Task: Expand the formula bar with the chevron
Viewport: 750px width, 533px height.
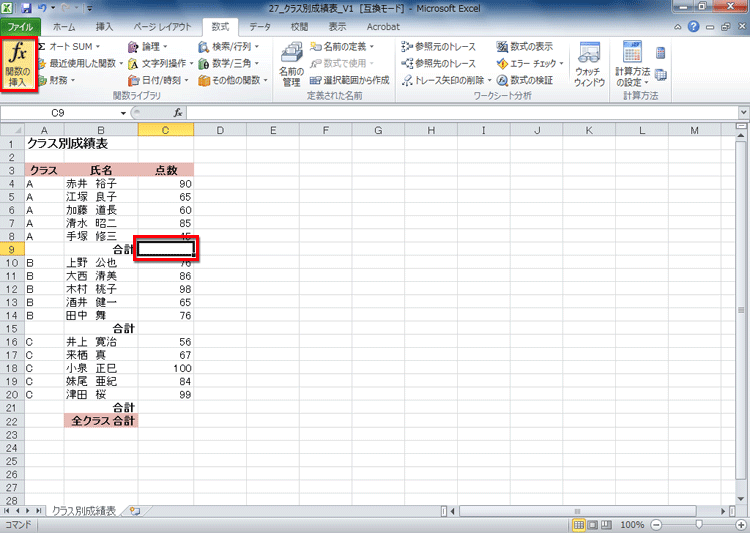Action: coord(743,113)
